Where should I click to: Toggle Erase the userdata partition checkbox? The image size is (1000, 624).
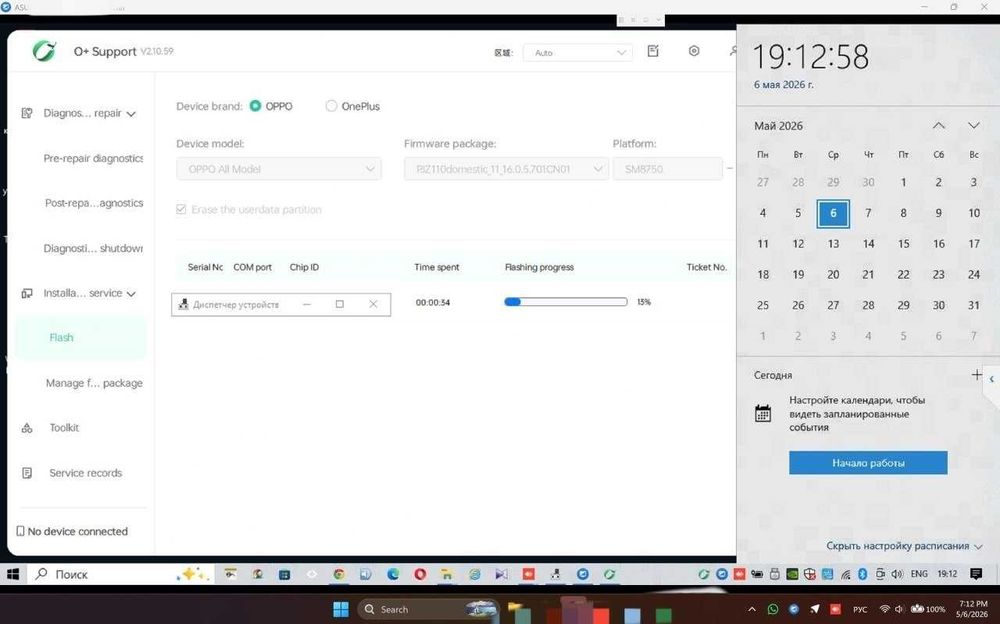tap(181, 209)
